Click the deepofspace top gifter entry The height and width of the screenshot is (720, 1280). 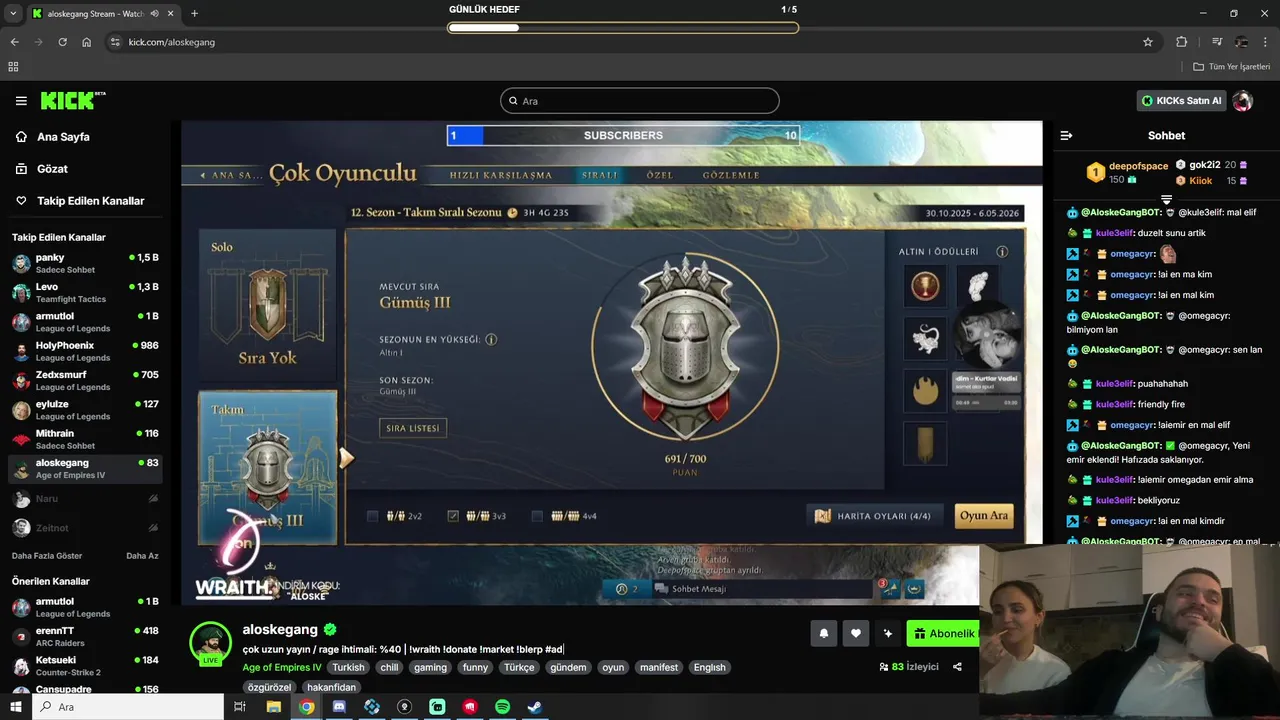point(1128,173)
